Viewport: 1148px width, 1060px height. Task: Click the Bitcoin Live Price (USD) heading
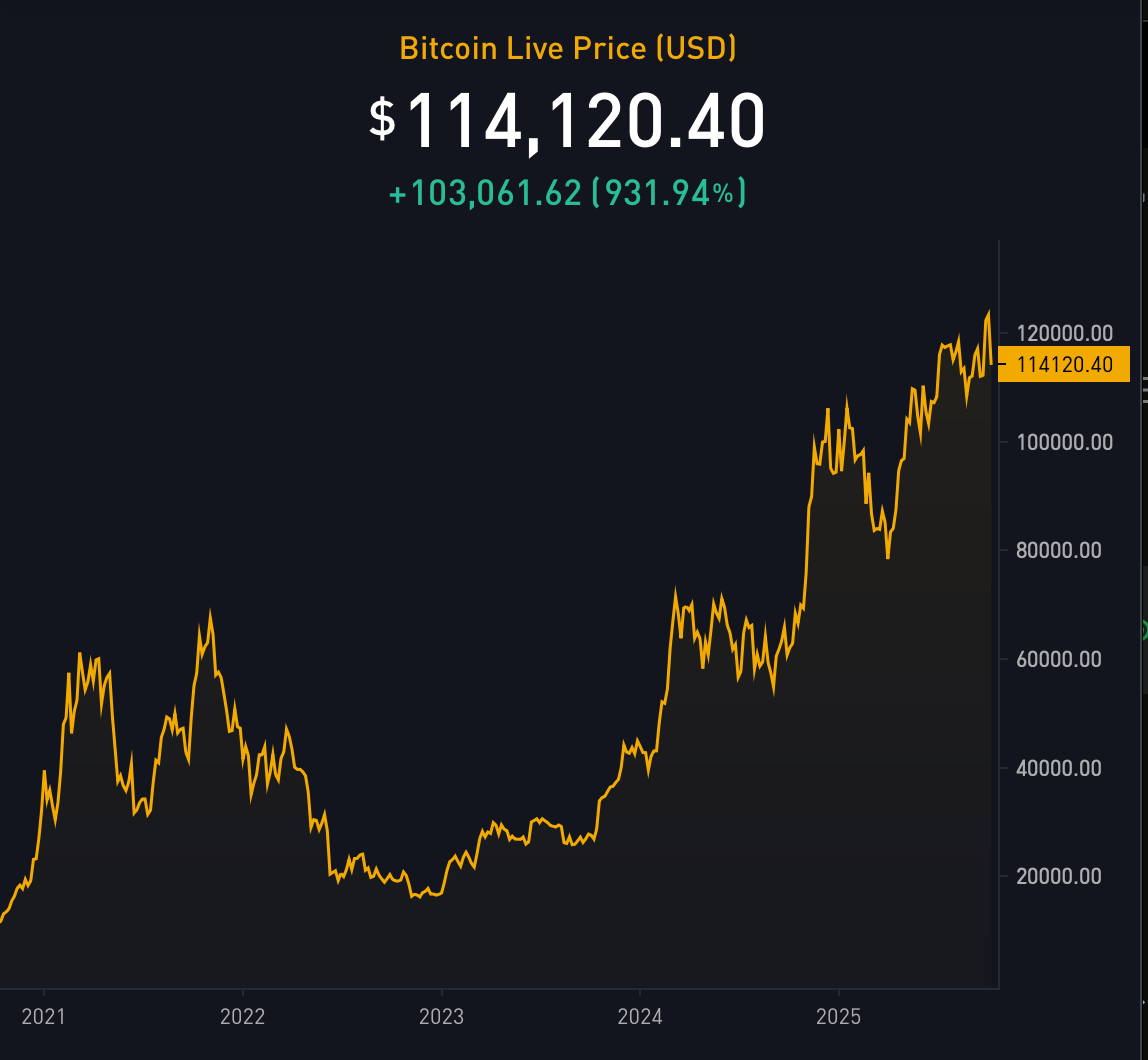tap(567, 48)
